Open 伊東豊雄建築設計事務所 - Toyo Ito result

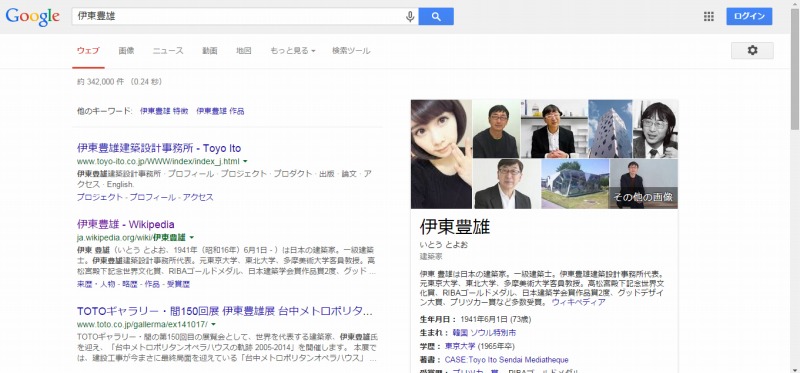point(159,148)
